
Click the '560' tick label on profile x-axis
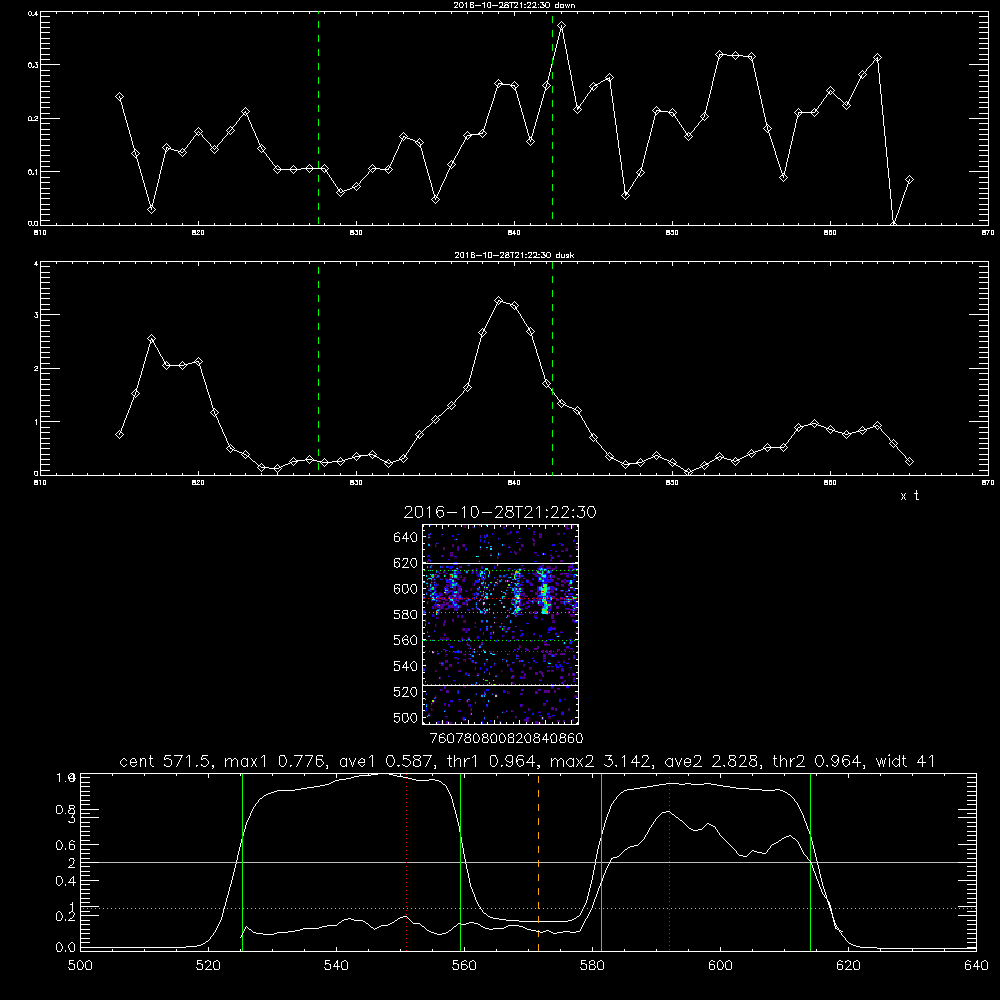tap(464, 966)
